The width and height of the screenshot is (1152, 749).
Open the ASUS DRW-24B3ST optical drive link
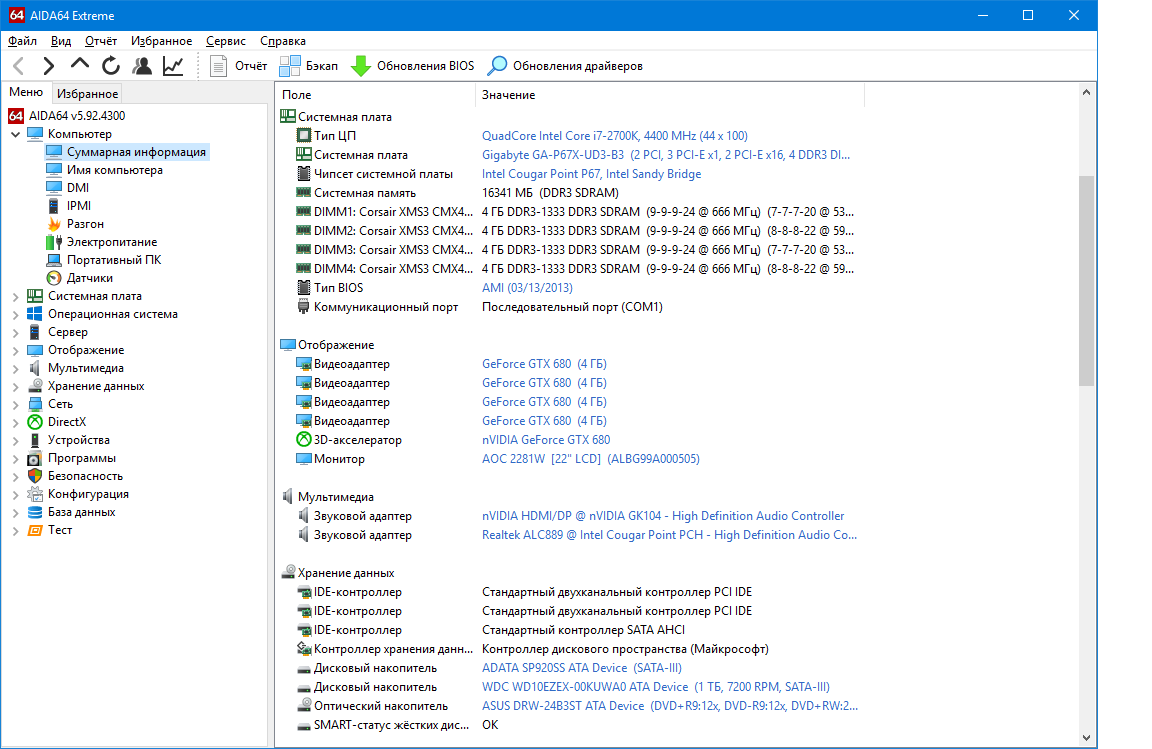(x=670, y=706)
